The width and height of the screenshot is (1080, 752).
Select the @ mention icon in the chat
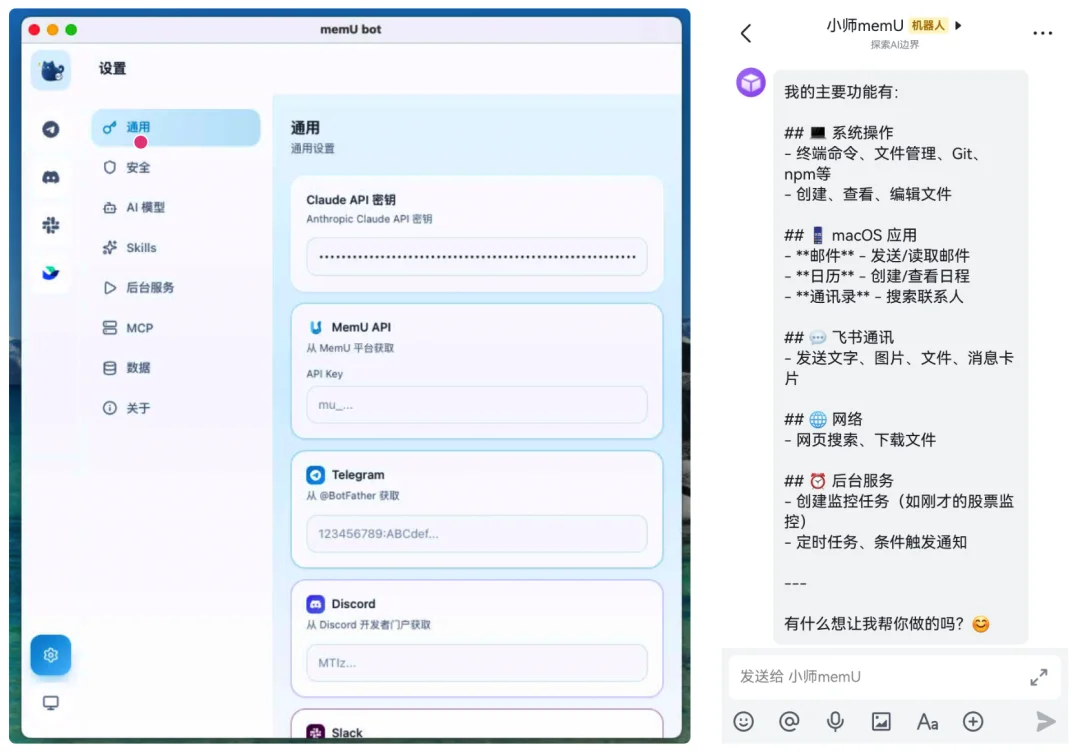coord(789,721)
